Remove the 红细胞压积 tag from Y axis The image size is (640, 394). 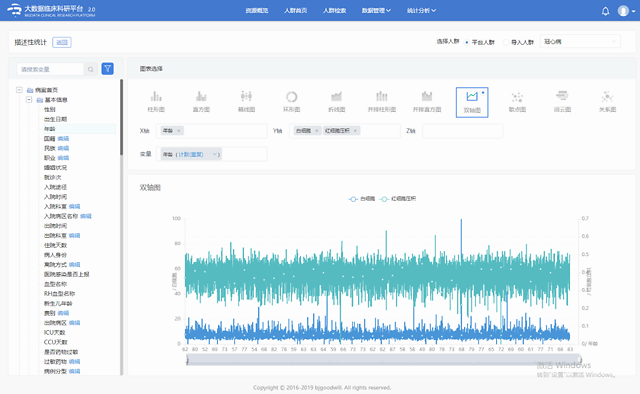coord(355,131)
